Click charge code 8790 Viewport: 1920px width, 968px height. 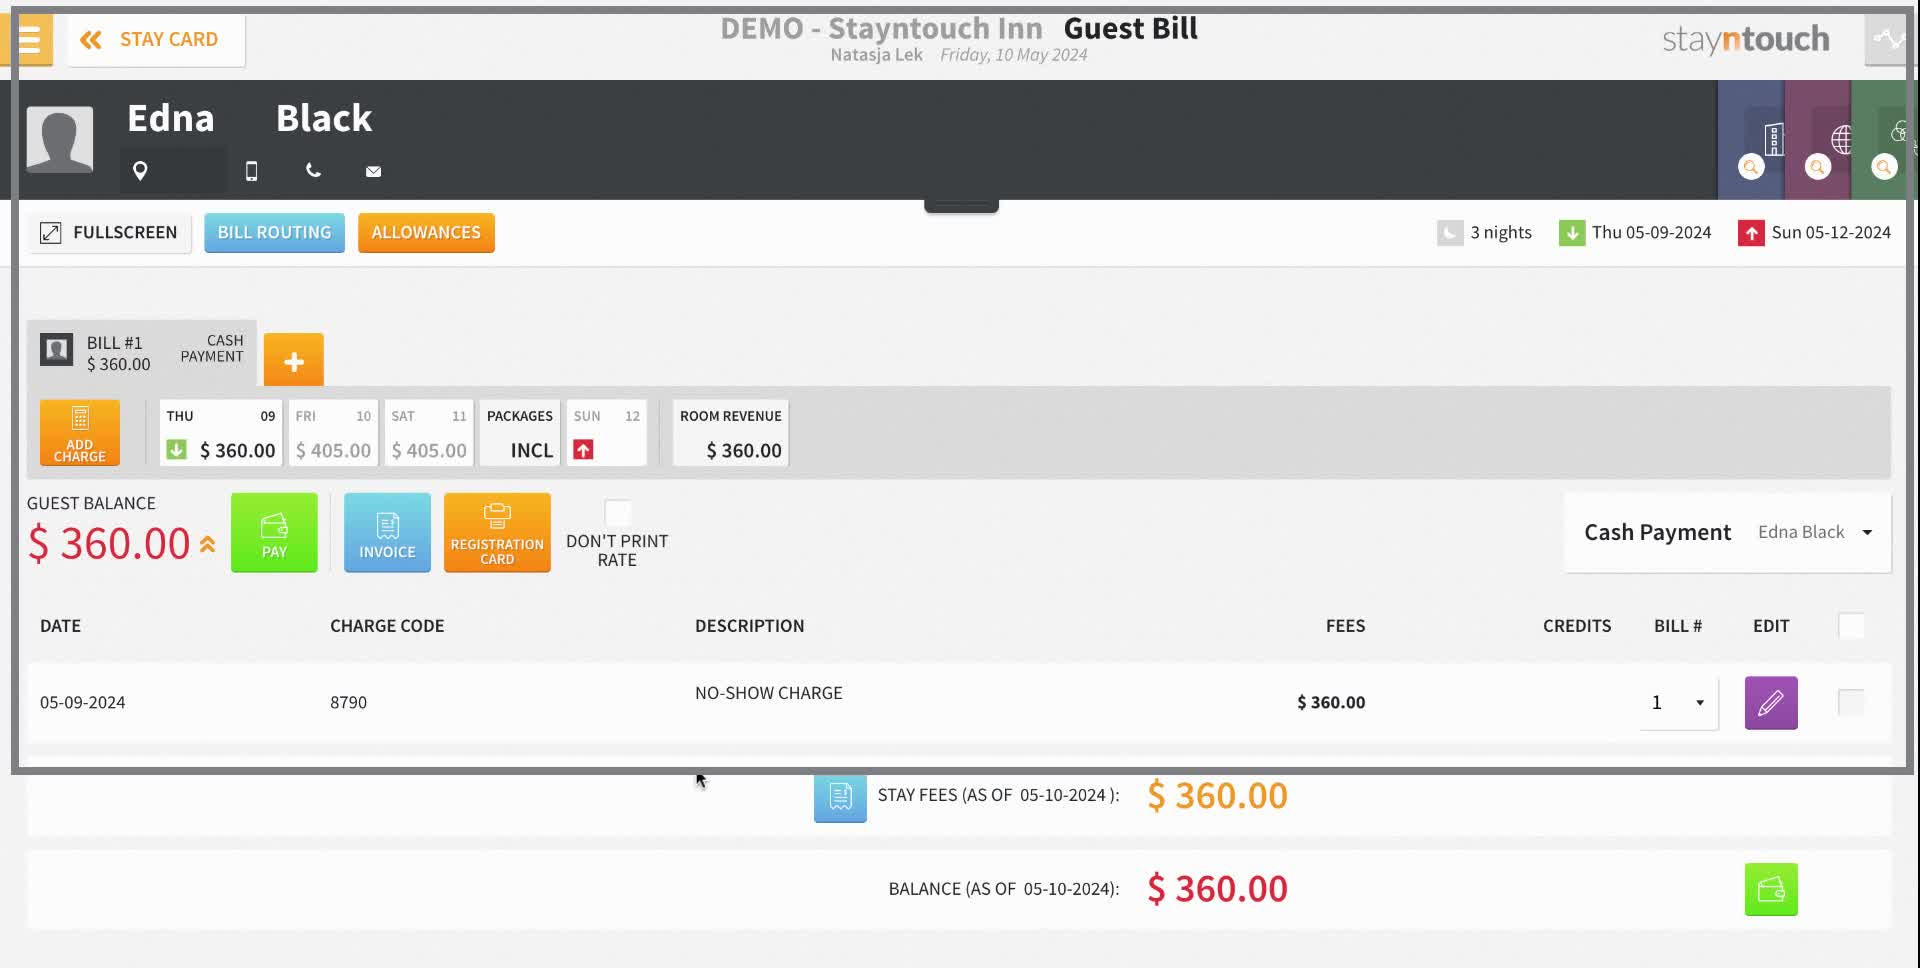point(348,703)
